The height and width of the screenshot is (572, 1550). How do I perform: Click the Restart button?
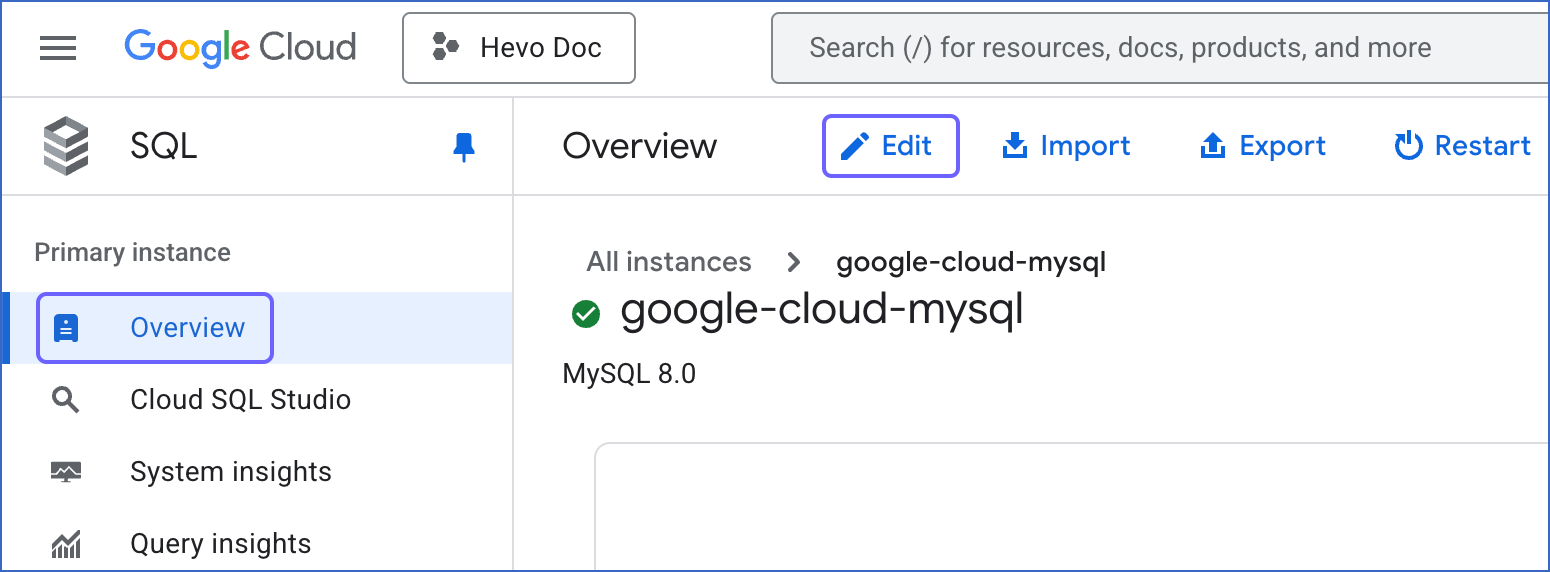tap(1462, 146)
